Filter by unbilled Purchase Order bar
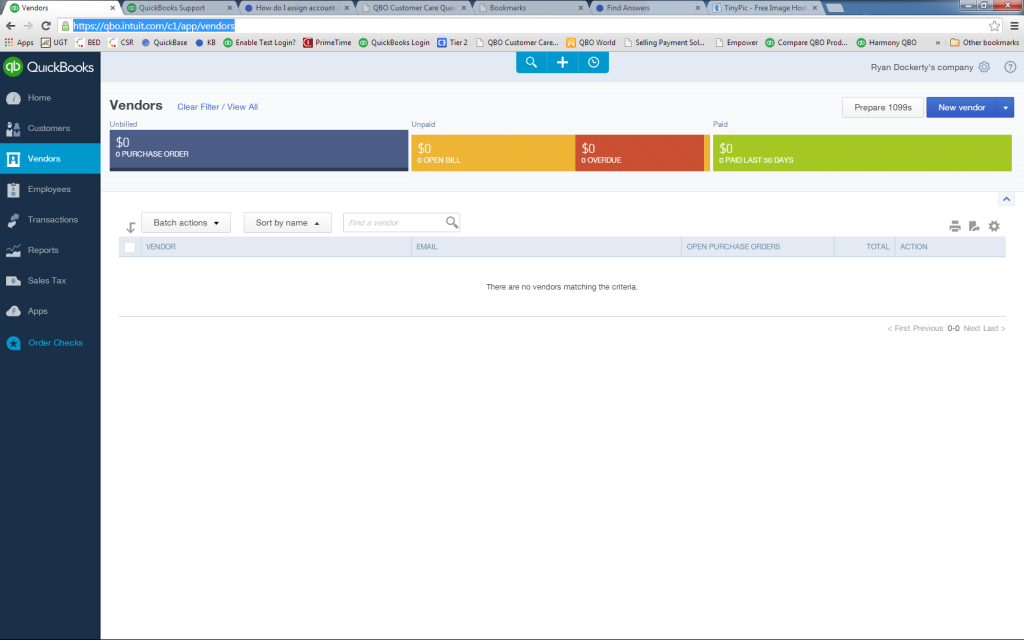1024x640 pixels. pos(259,150)
